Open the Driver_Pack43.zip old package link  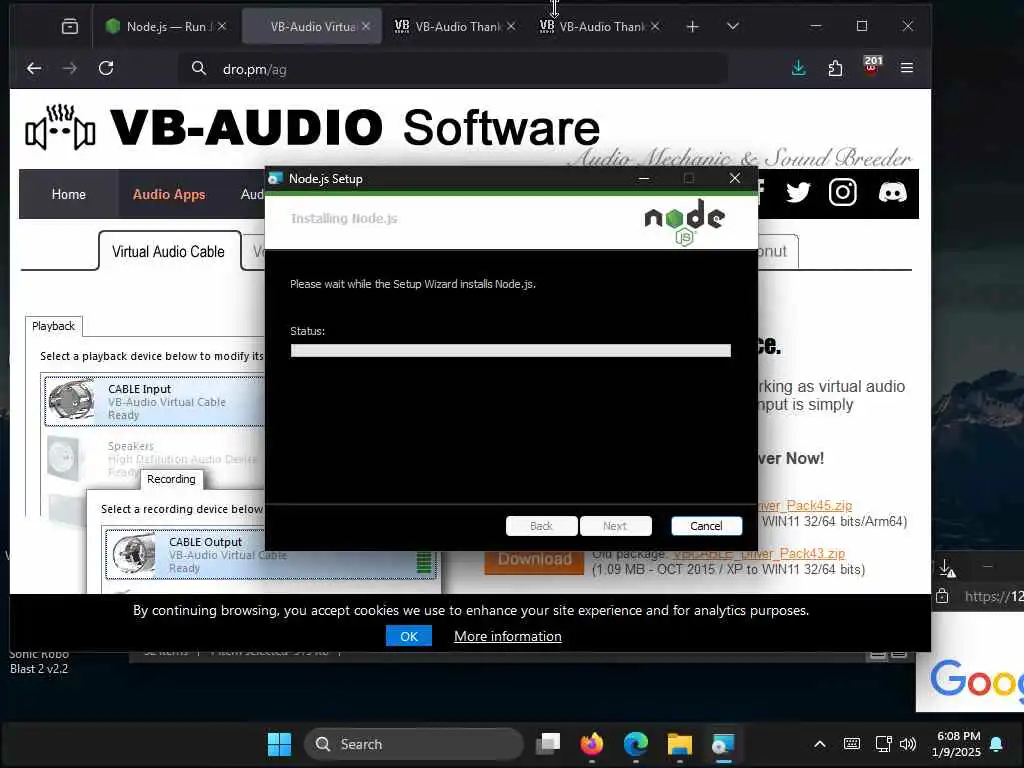click(759, 554)
